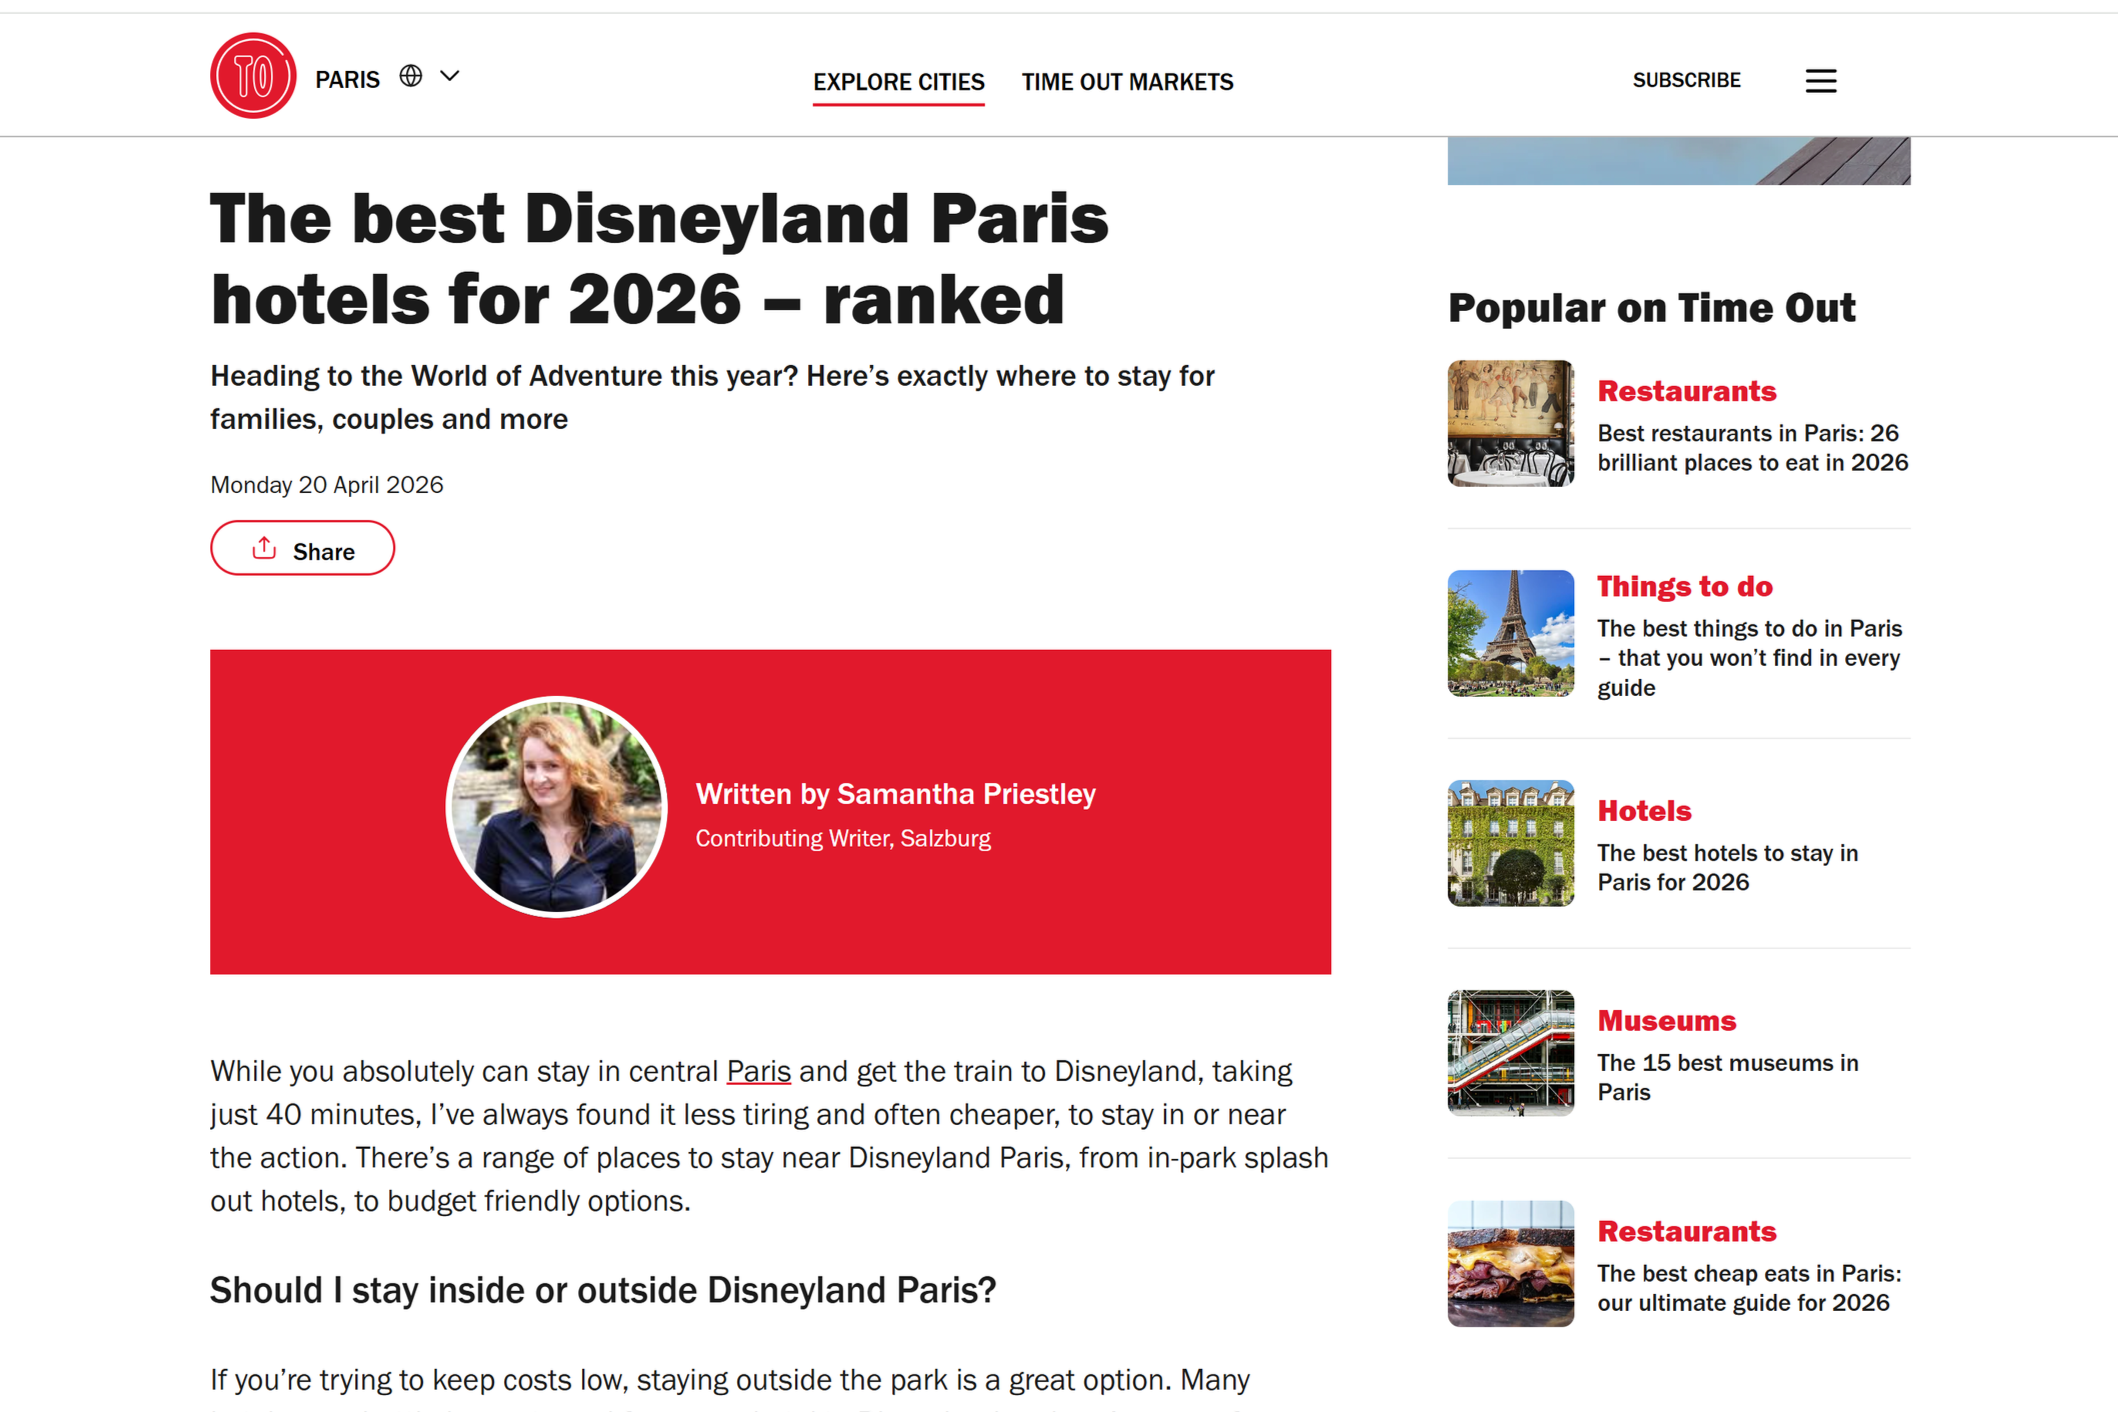Open the Centre Pompidou museum thumbnail
The height and width of the screenshot is (1412, 2118).
pyautogui.click(x=1510, y=1053)
